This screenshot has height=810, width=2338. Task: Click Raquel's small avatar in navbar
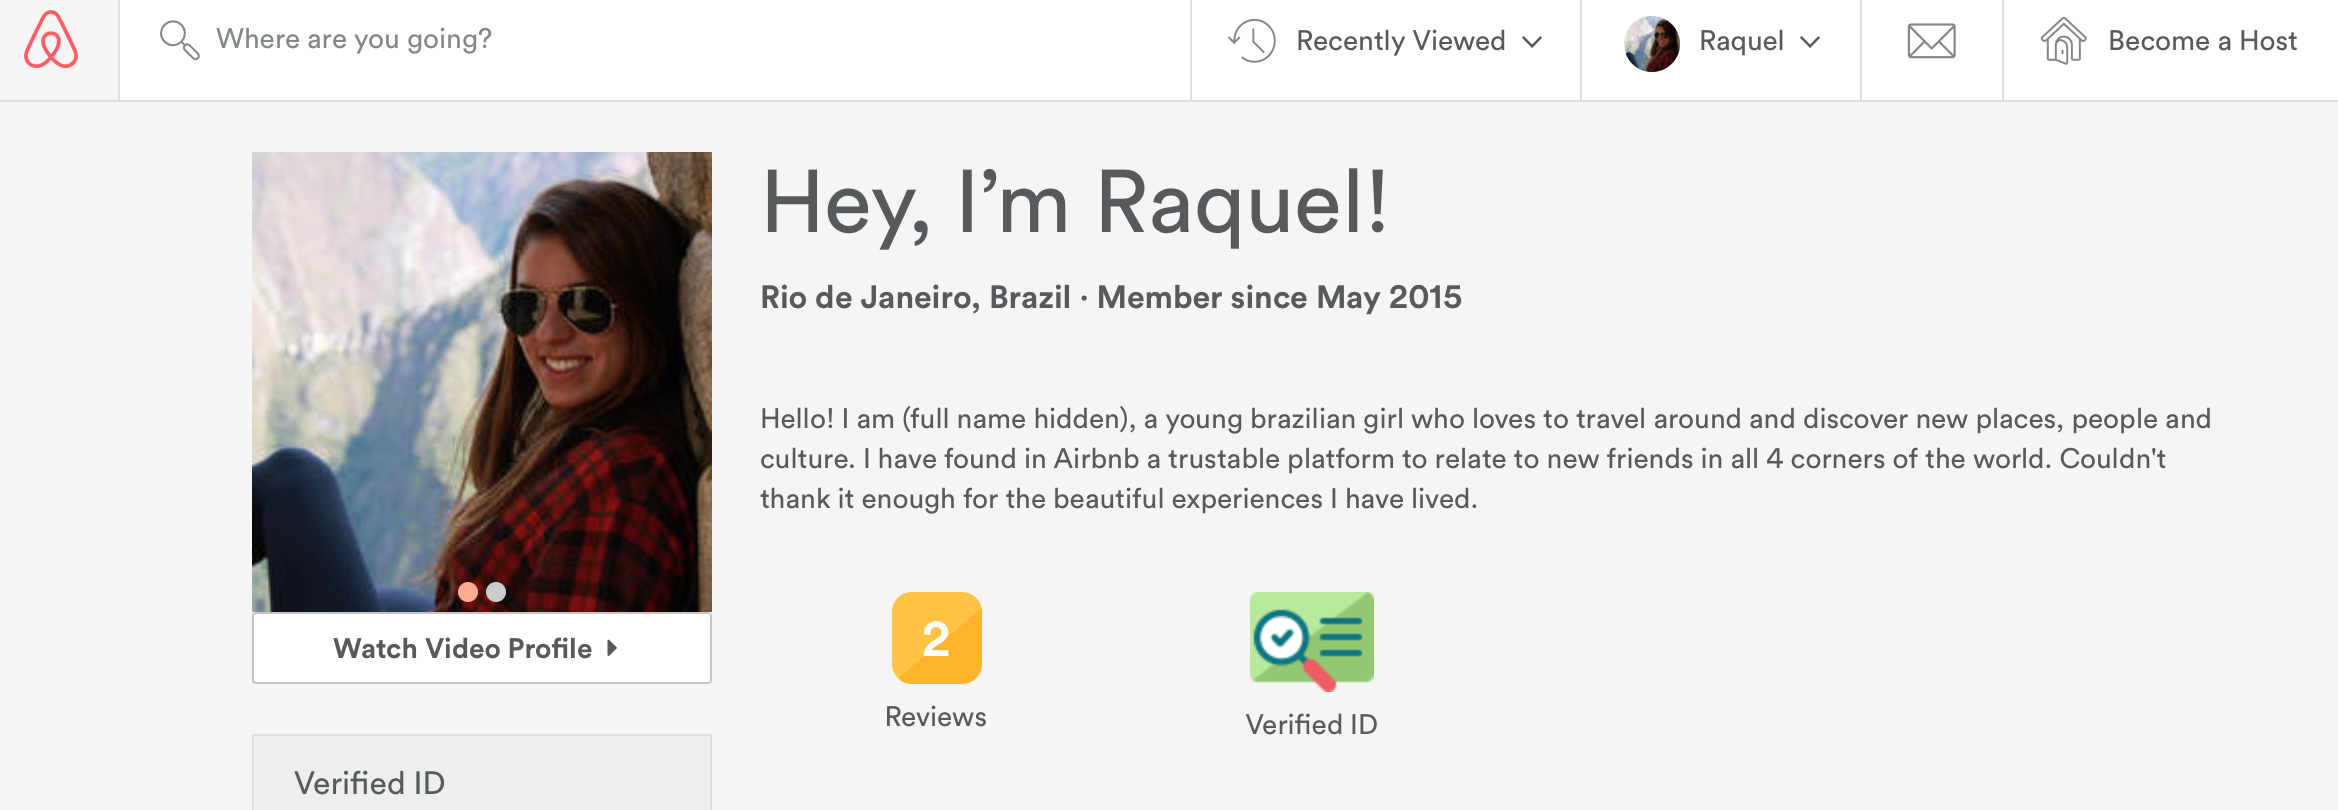pos(1652,43)
